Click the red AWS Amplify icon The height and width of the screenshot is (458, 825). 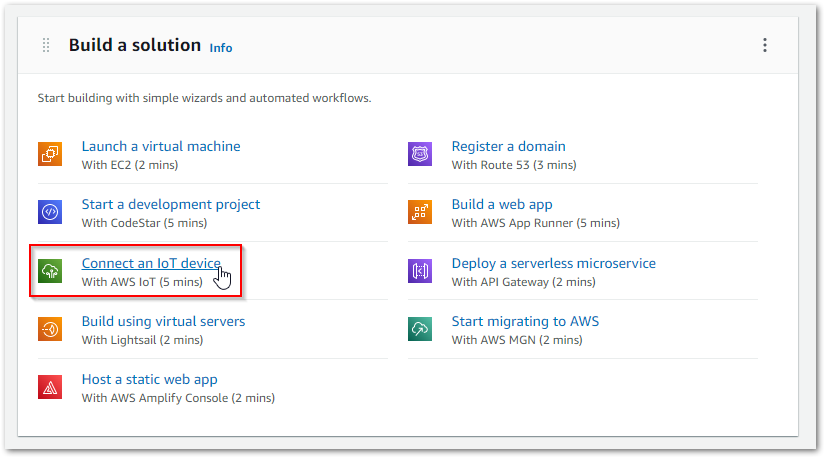50,387
